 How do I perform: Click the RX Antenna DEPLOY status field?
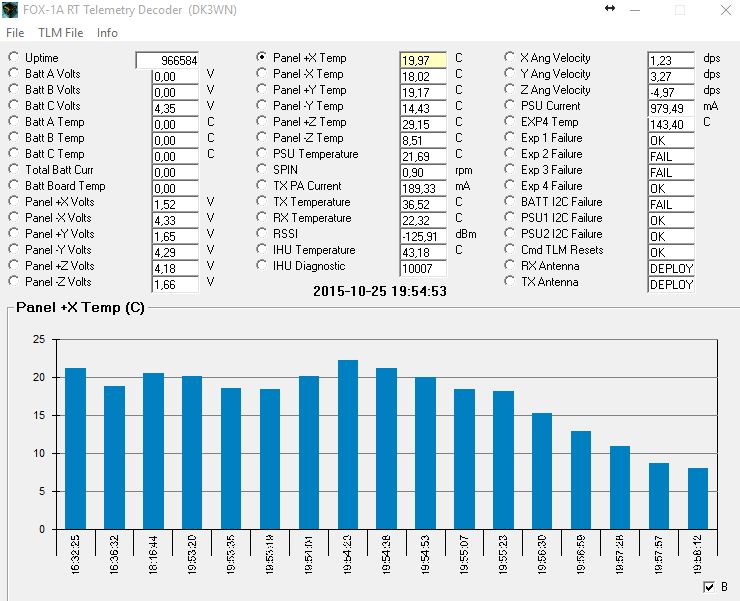point(671,268)
